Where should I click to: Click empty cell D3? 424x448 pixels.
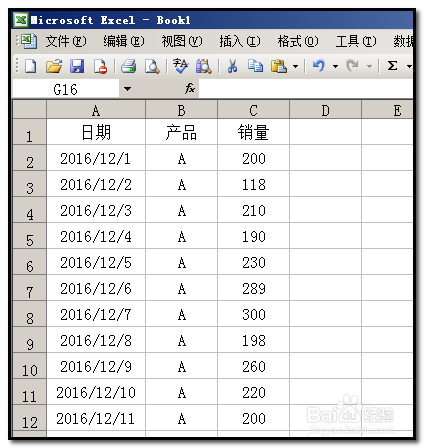(325, 184)
